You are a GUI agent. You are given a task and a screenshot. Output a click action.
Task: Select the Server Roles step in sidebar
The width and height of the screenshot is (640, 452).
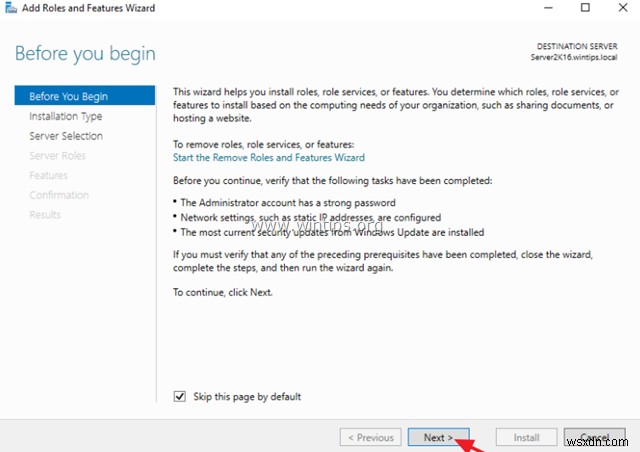[58, 155]
